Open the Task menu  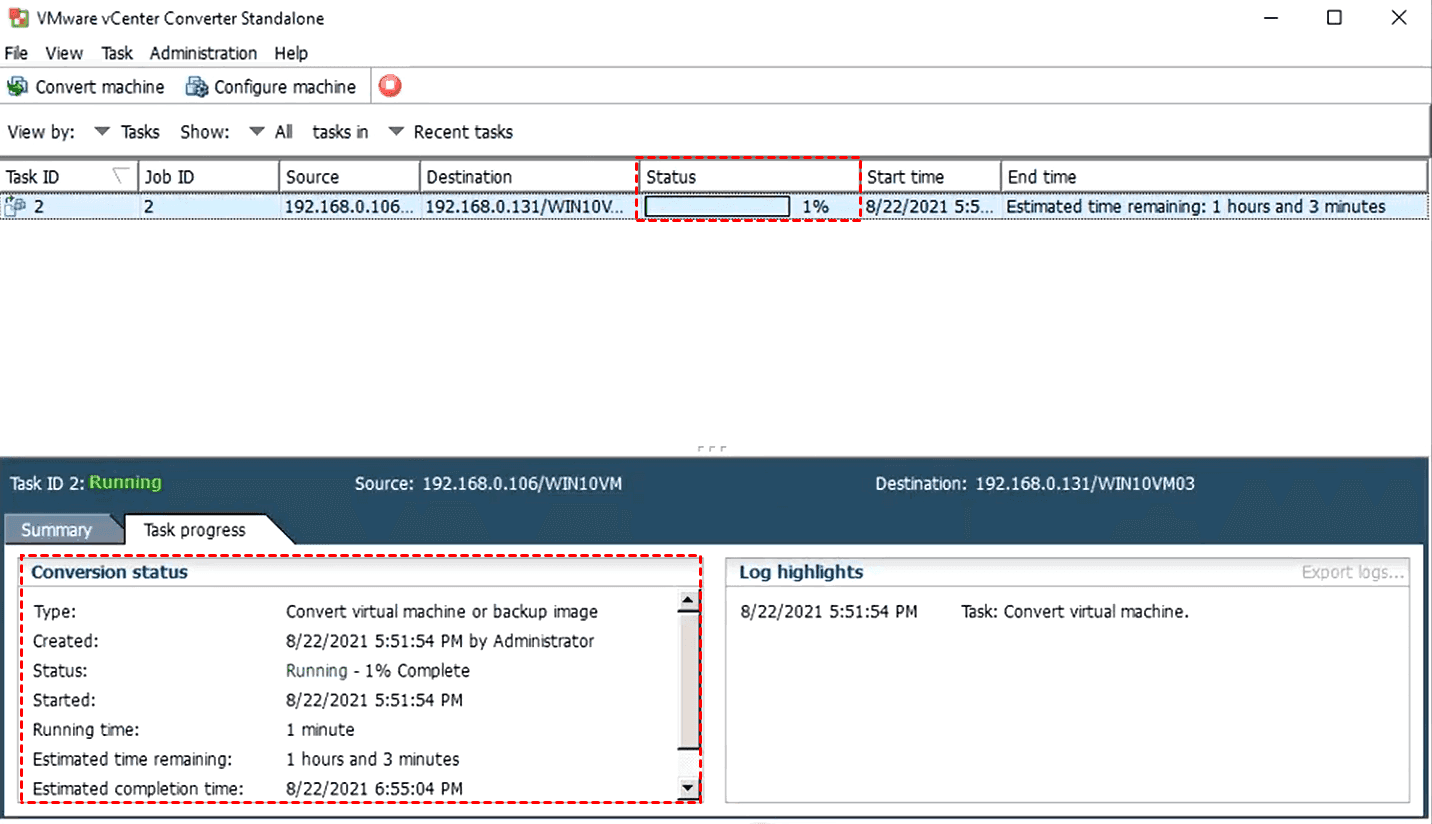click(117, 53)
